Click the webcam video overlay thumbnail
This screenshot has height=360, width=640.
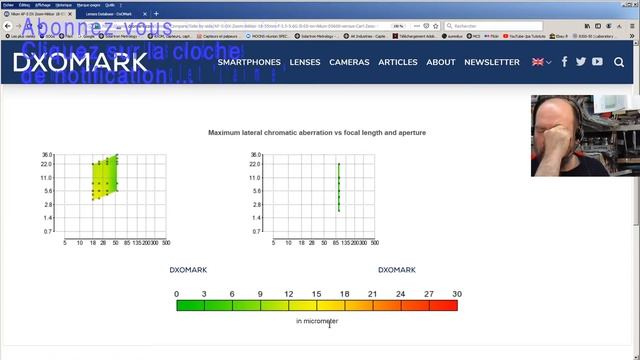click(585, 136)
